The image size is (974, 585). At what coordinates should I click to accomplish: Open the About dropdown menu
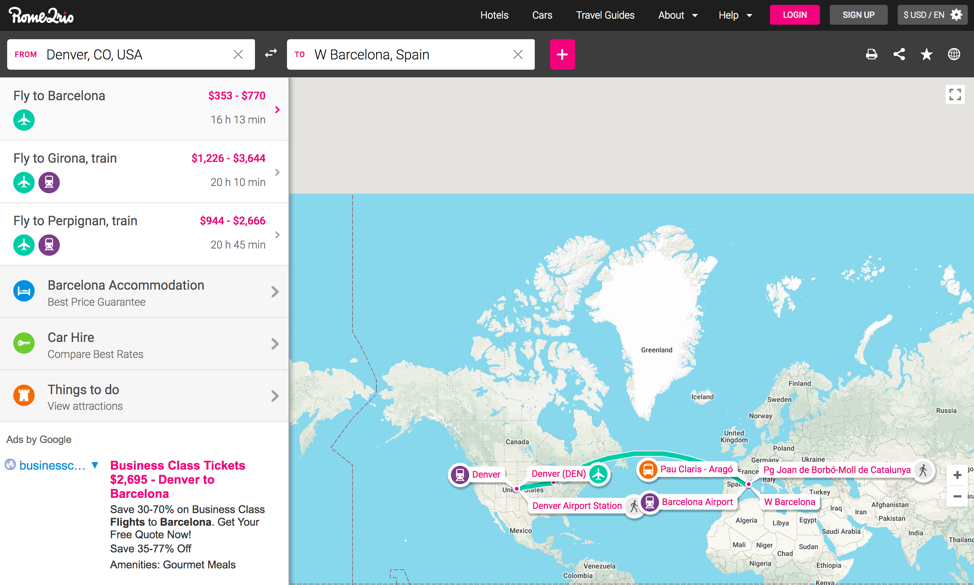point(677,15)
